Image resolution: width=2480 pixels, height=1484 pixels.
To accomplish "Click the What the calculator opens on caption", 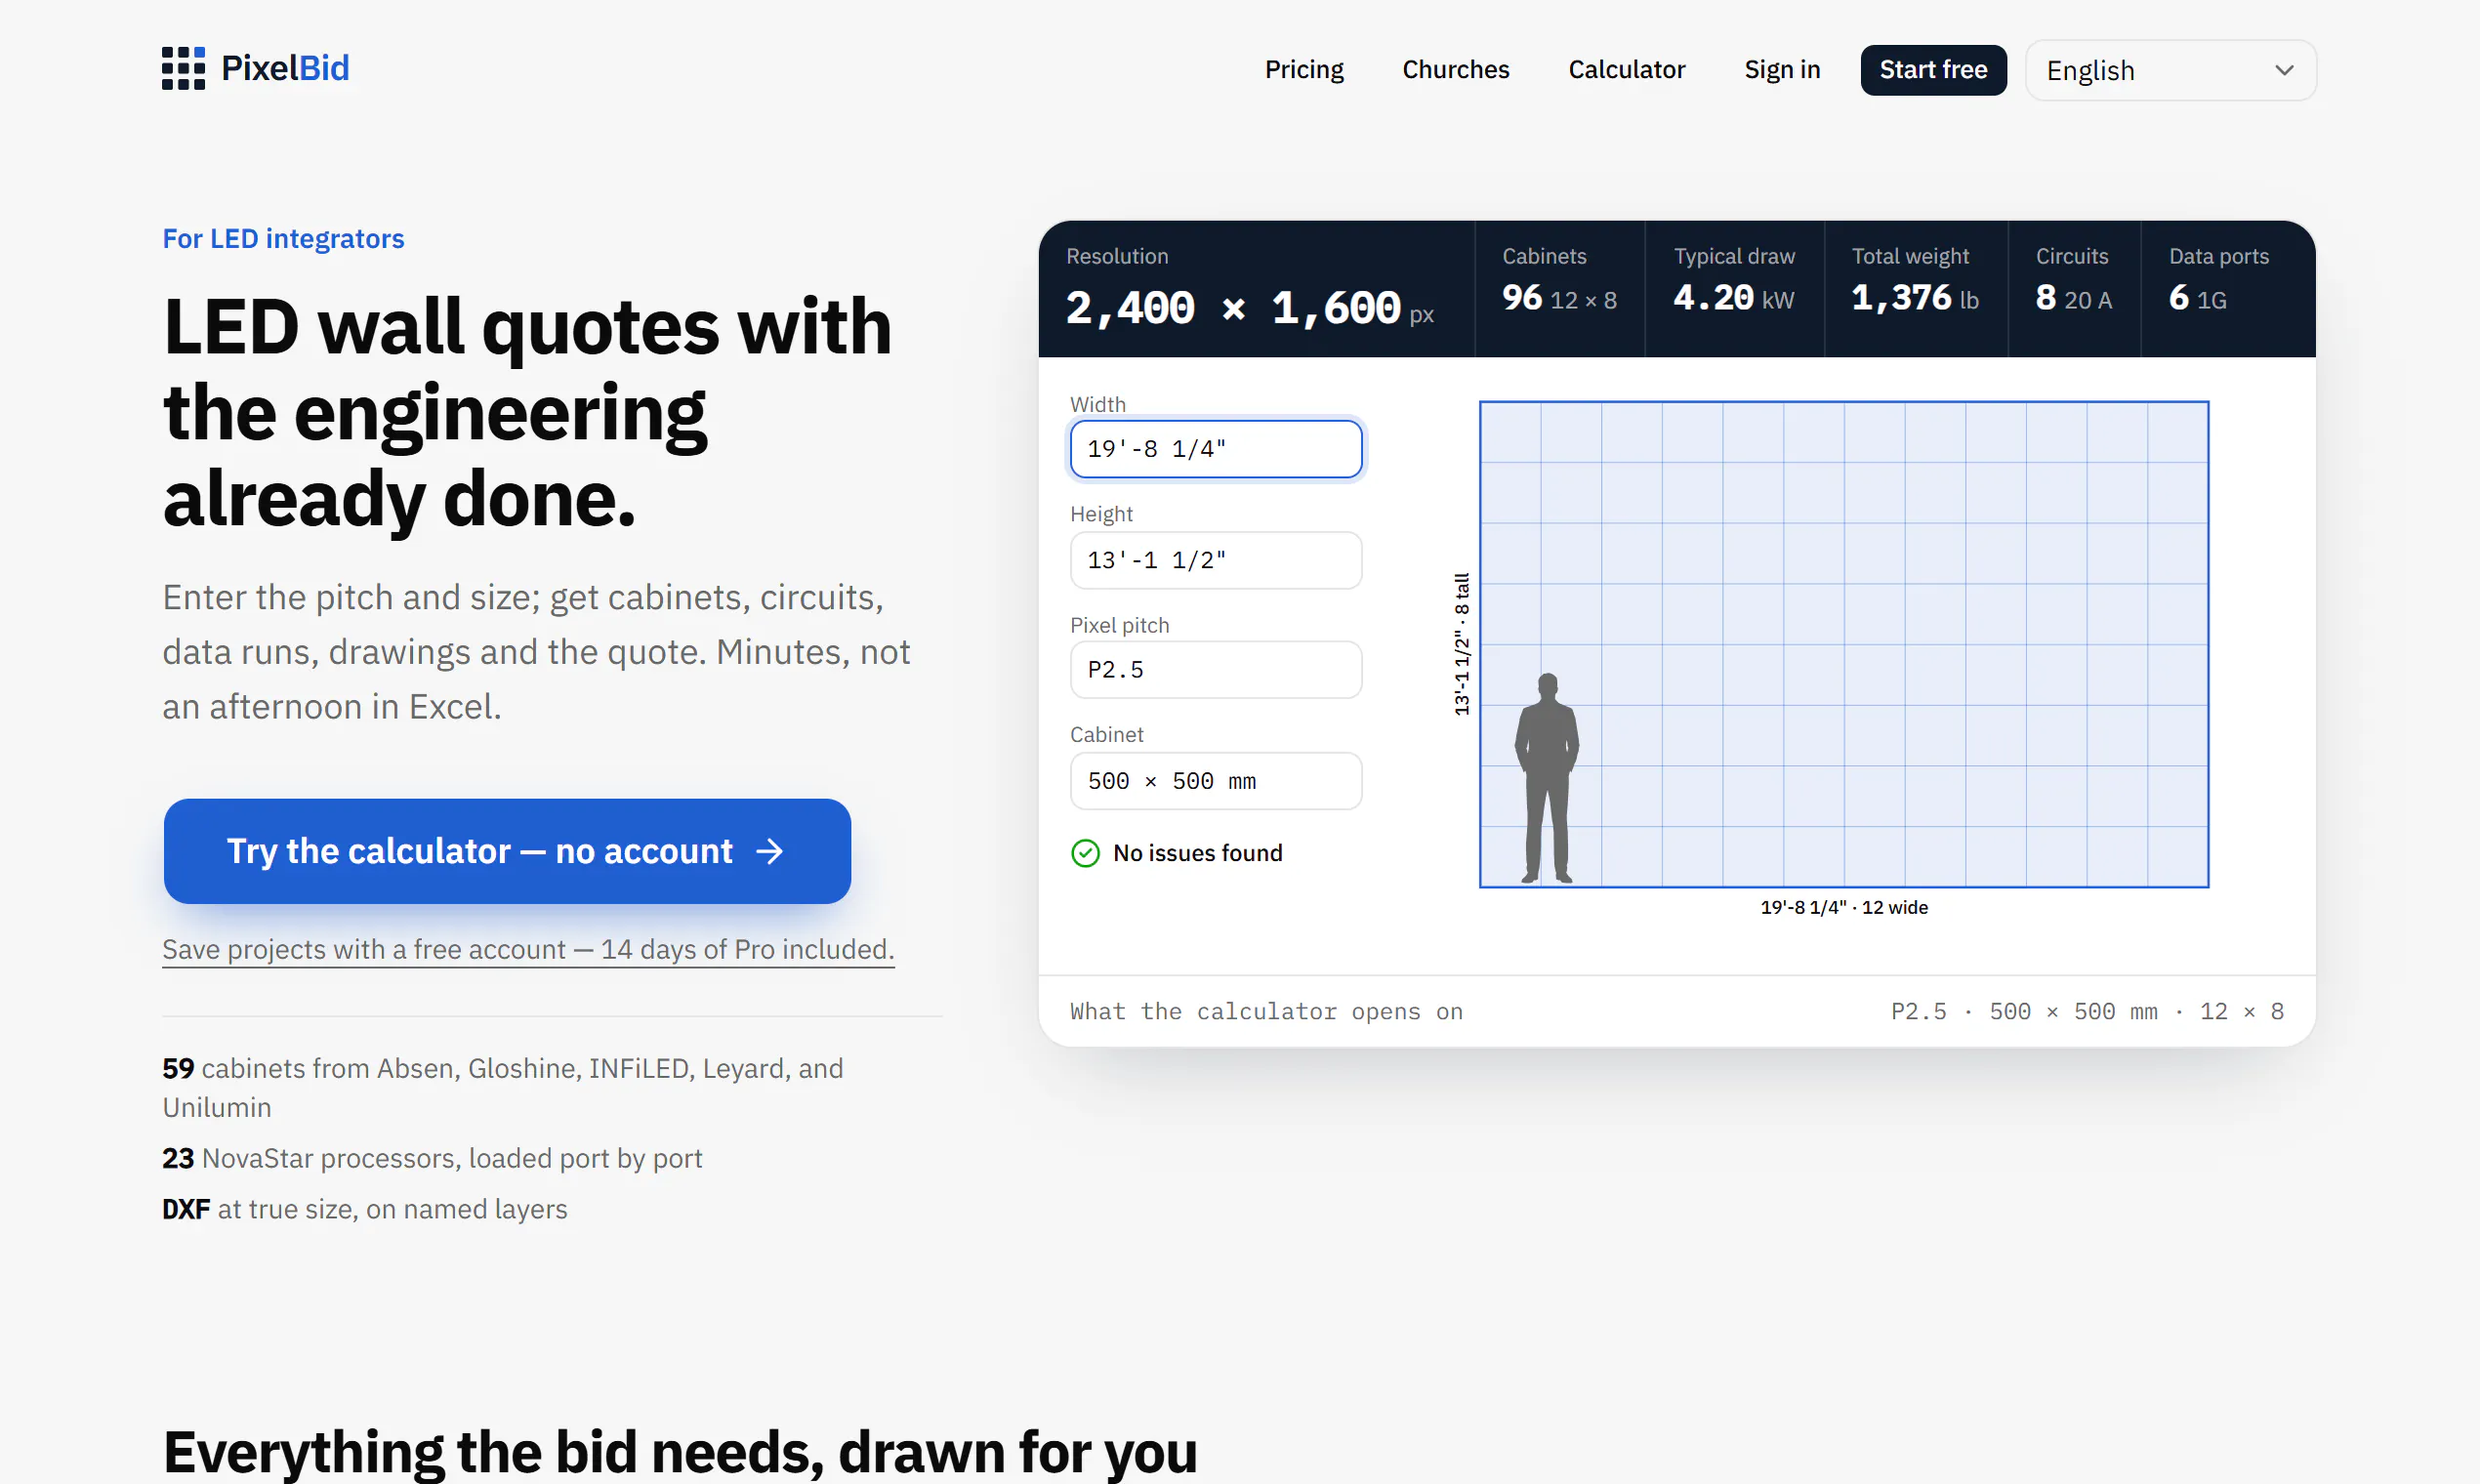I will [1266, 1011].
